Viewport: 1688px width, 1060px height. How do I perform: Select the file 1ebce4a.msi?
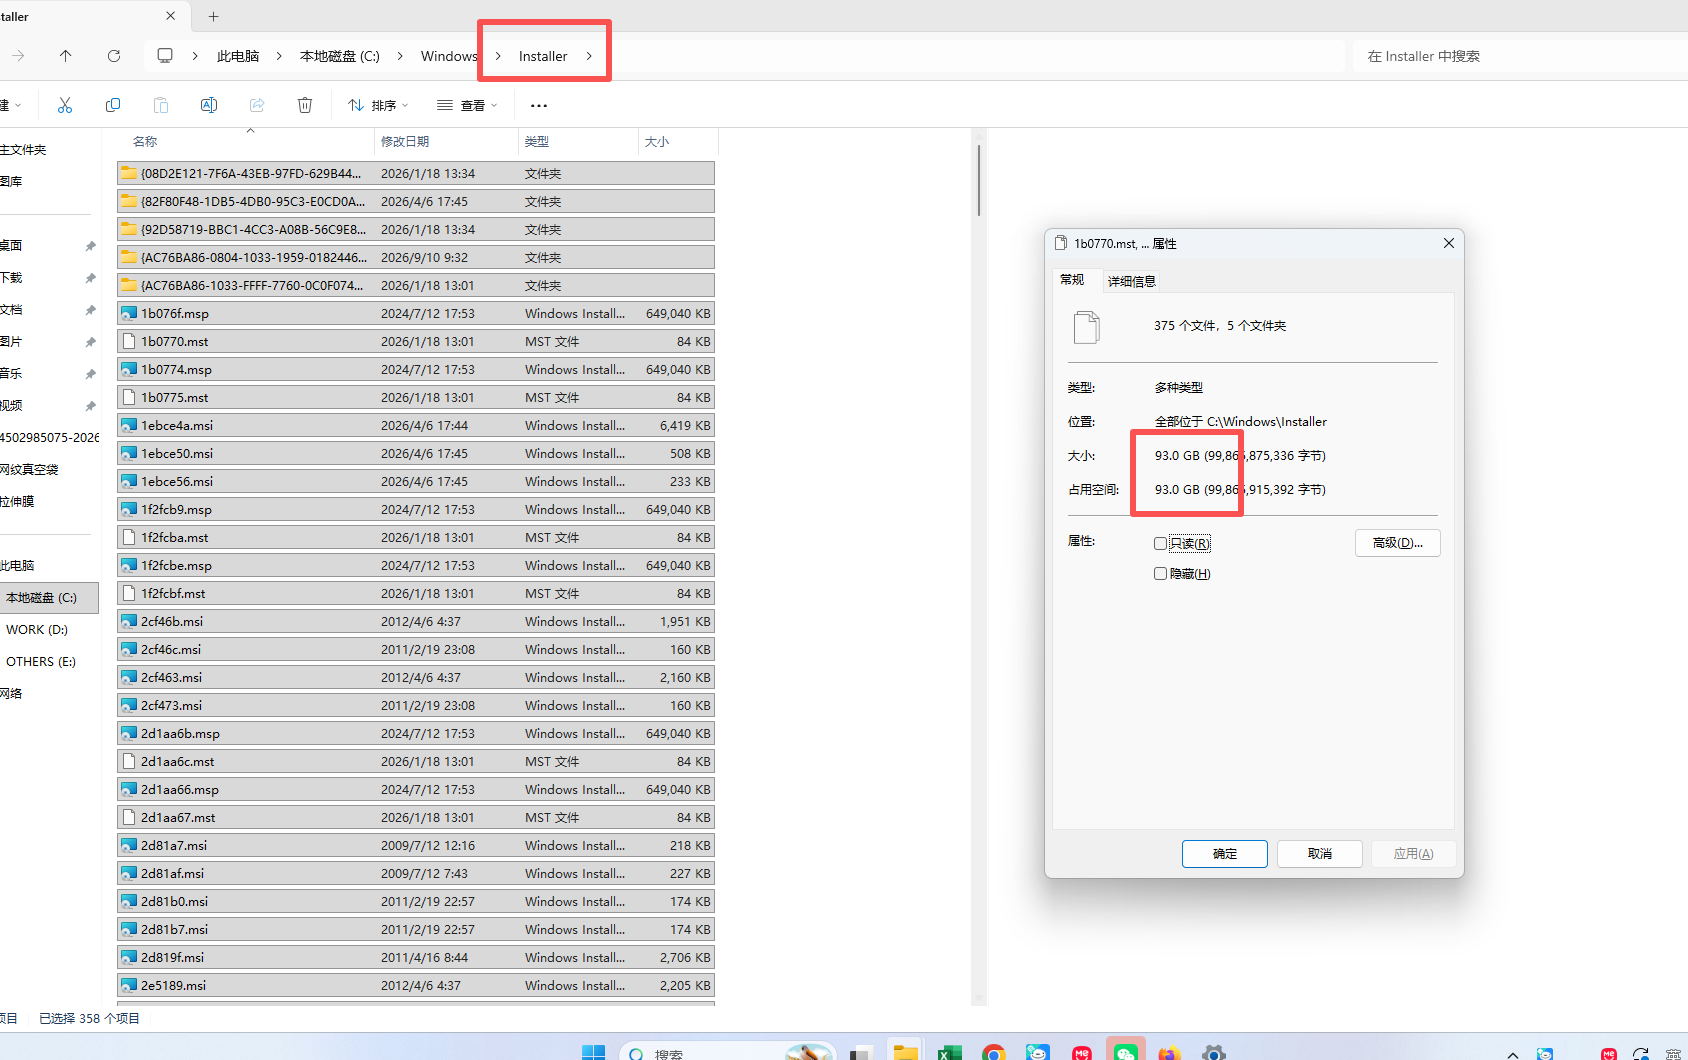coord(416,425)
